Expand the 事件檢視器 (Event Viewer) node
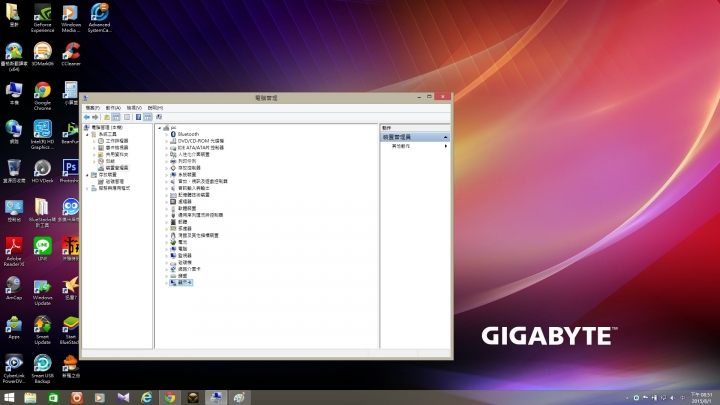Screen dimensions: 720x405 coord(94,148)
